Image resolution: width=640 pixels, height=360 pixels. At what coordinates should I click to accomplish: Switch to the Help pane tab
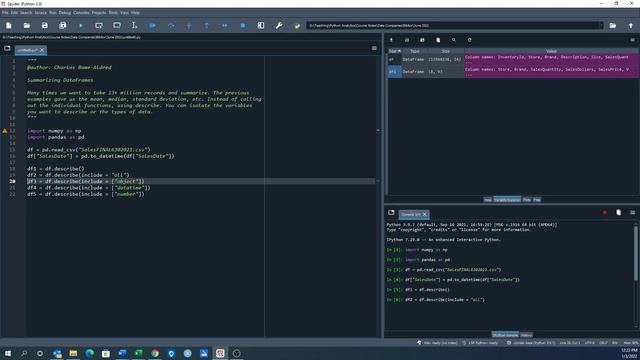coord(488,200)
